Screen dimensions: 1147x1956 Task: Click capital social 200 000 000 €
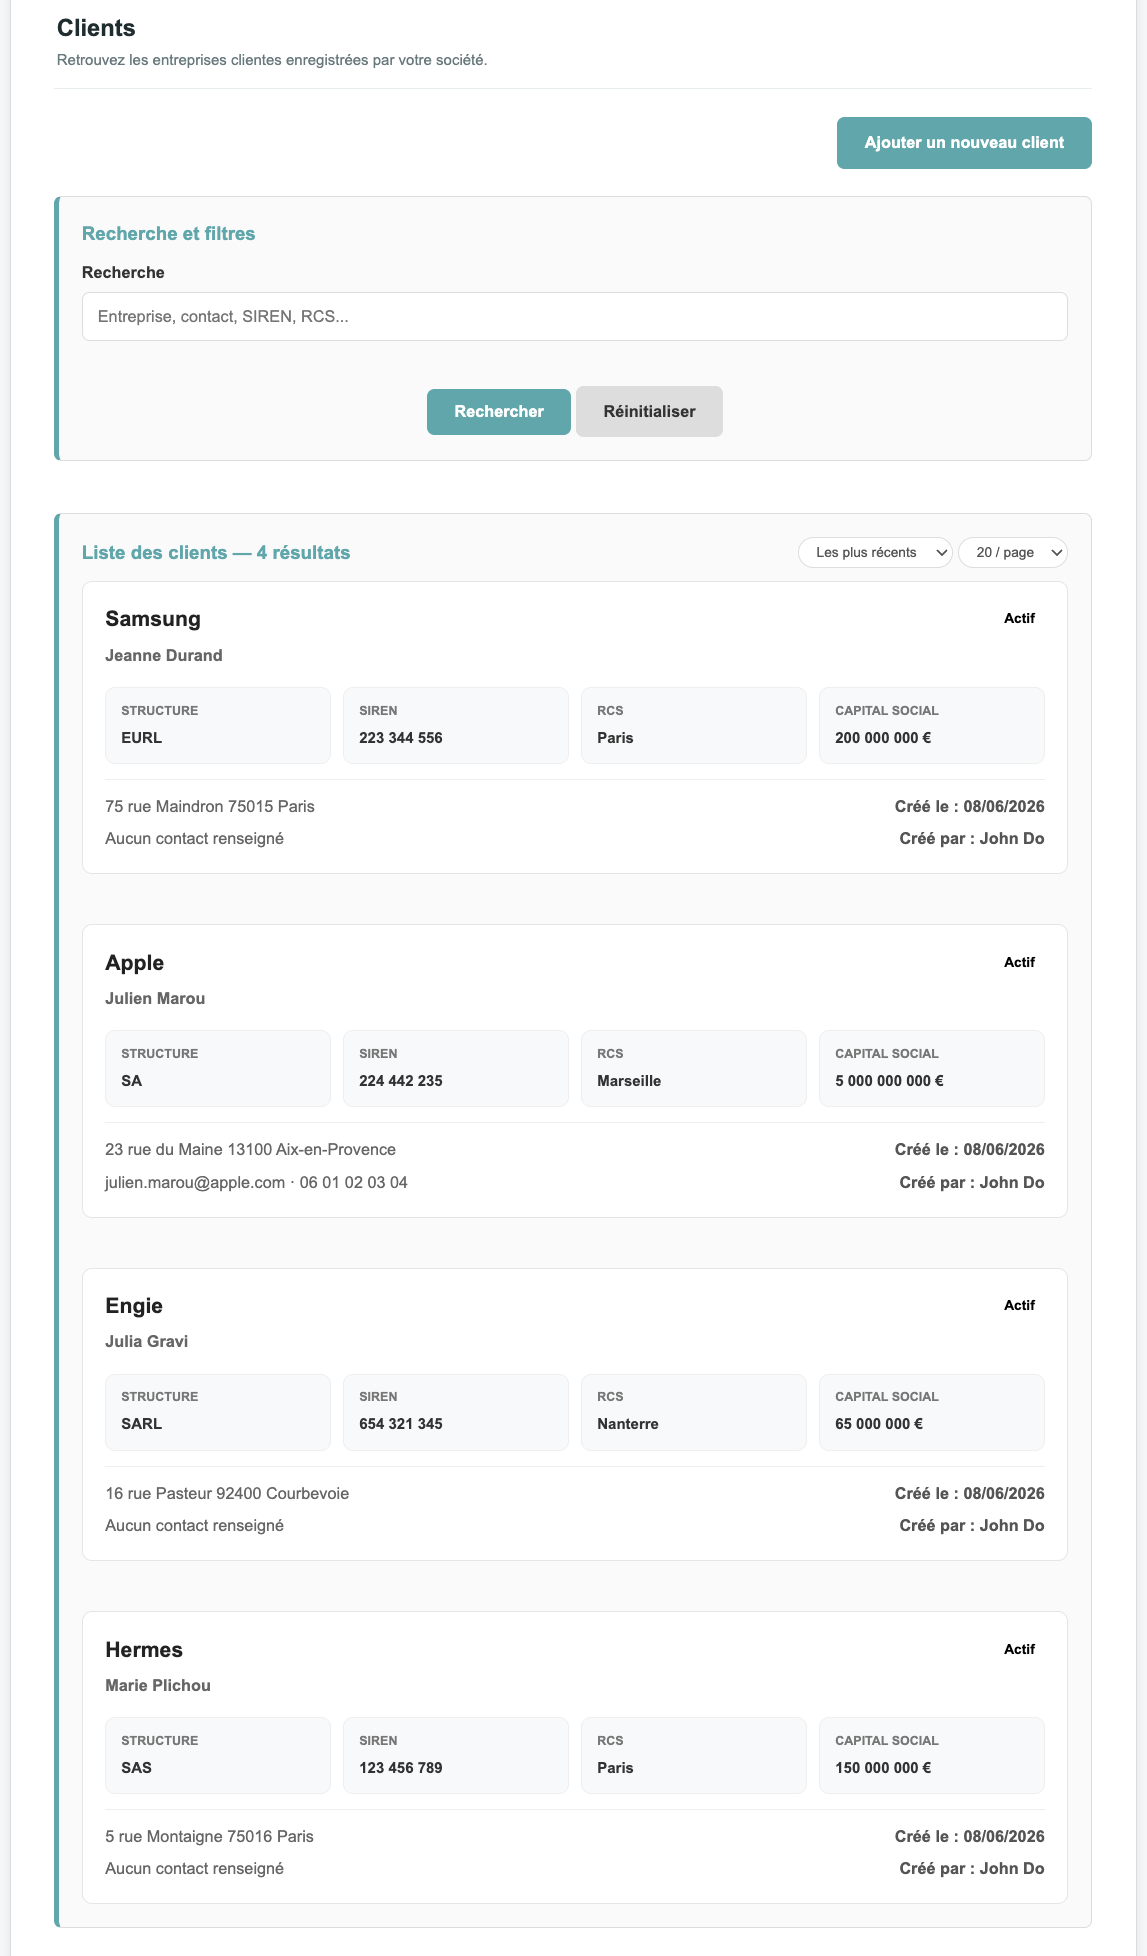[884, 738]
